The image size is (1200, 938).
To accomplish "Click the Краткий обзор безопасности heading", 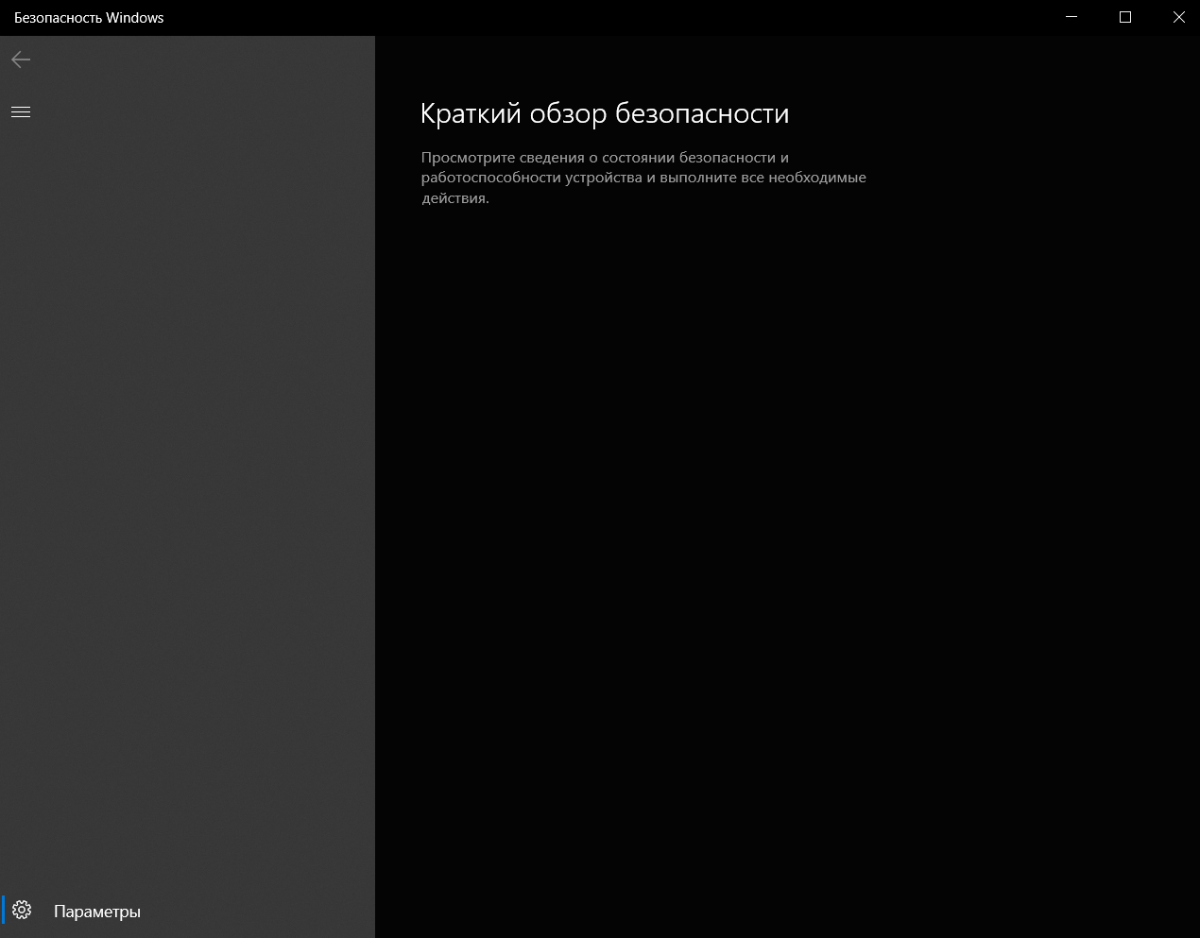I will coord(605,113).
